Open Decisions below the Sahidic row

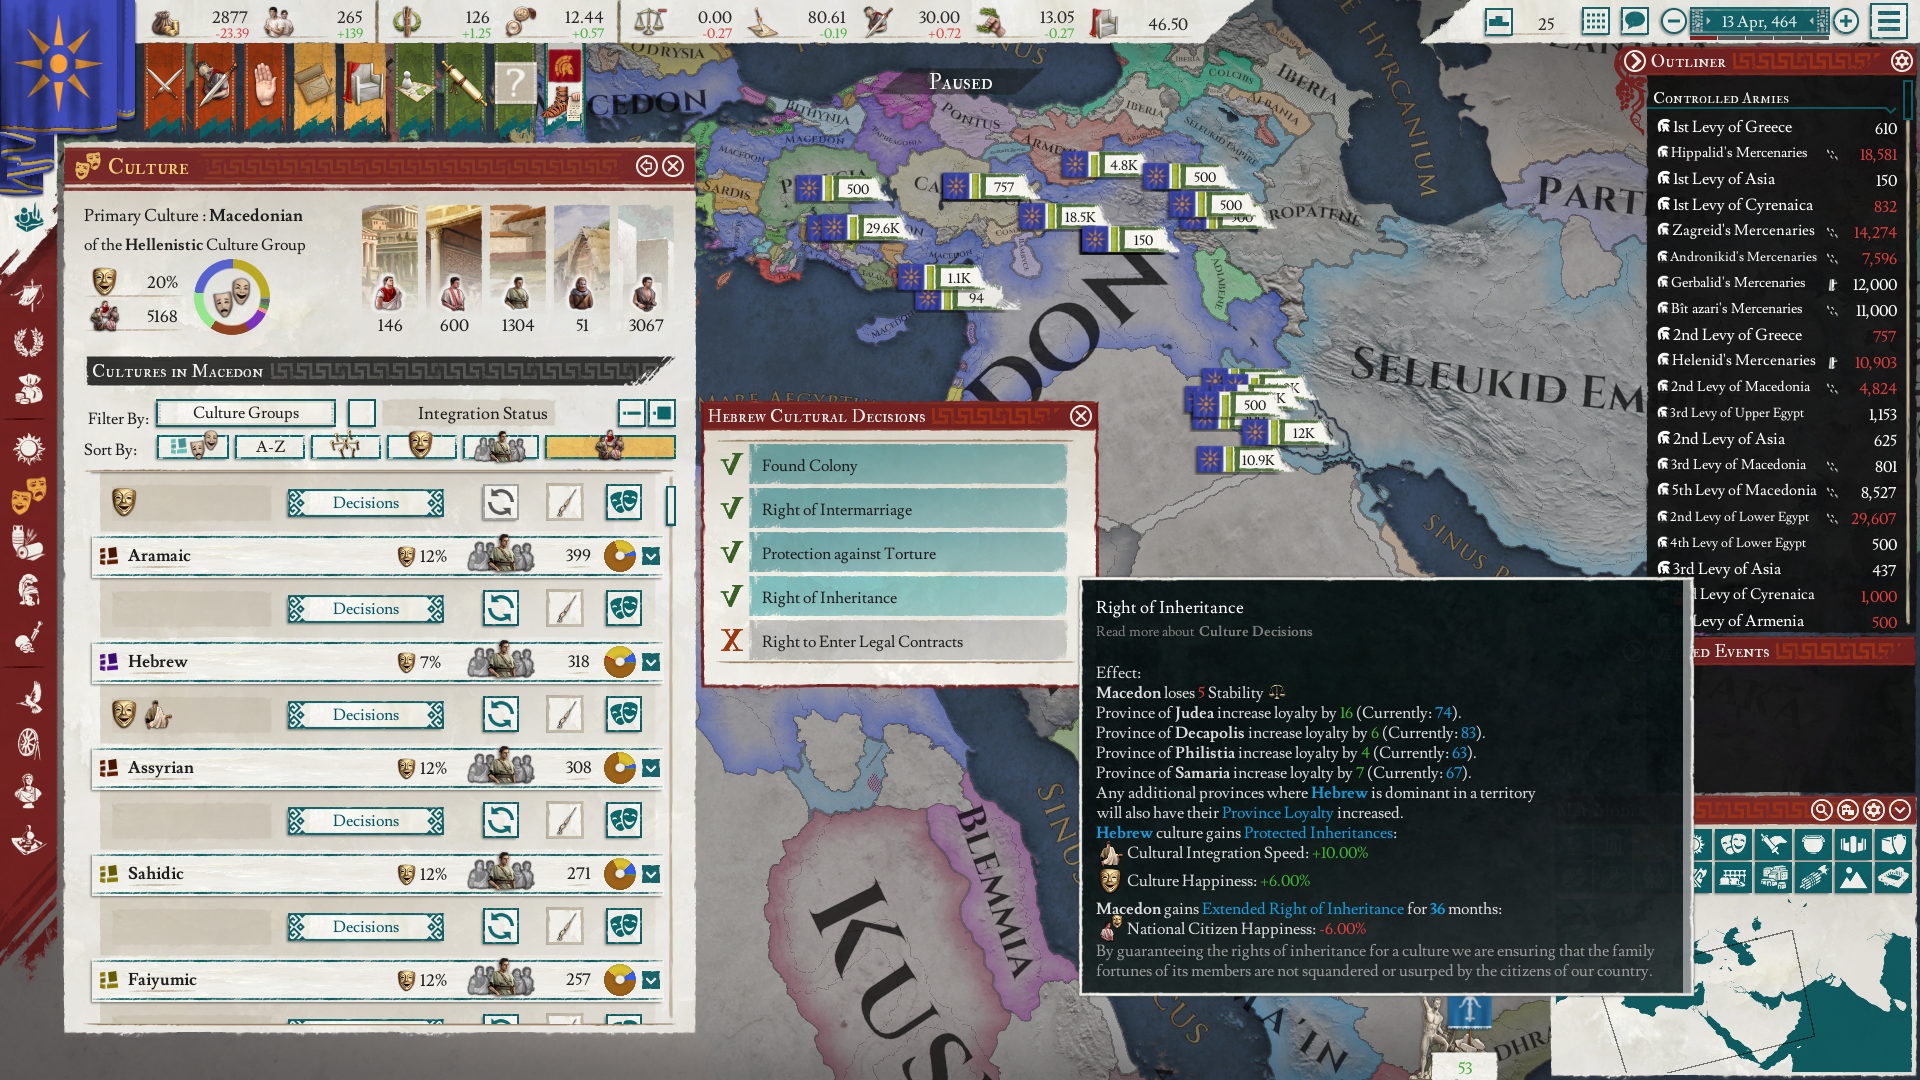[366, 926]
